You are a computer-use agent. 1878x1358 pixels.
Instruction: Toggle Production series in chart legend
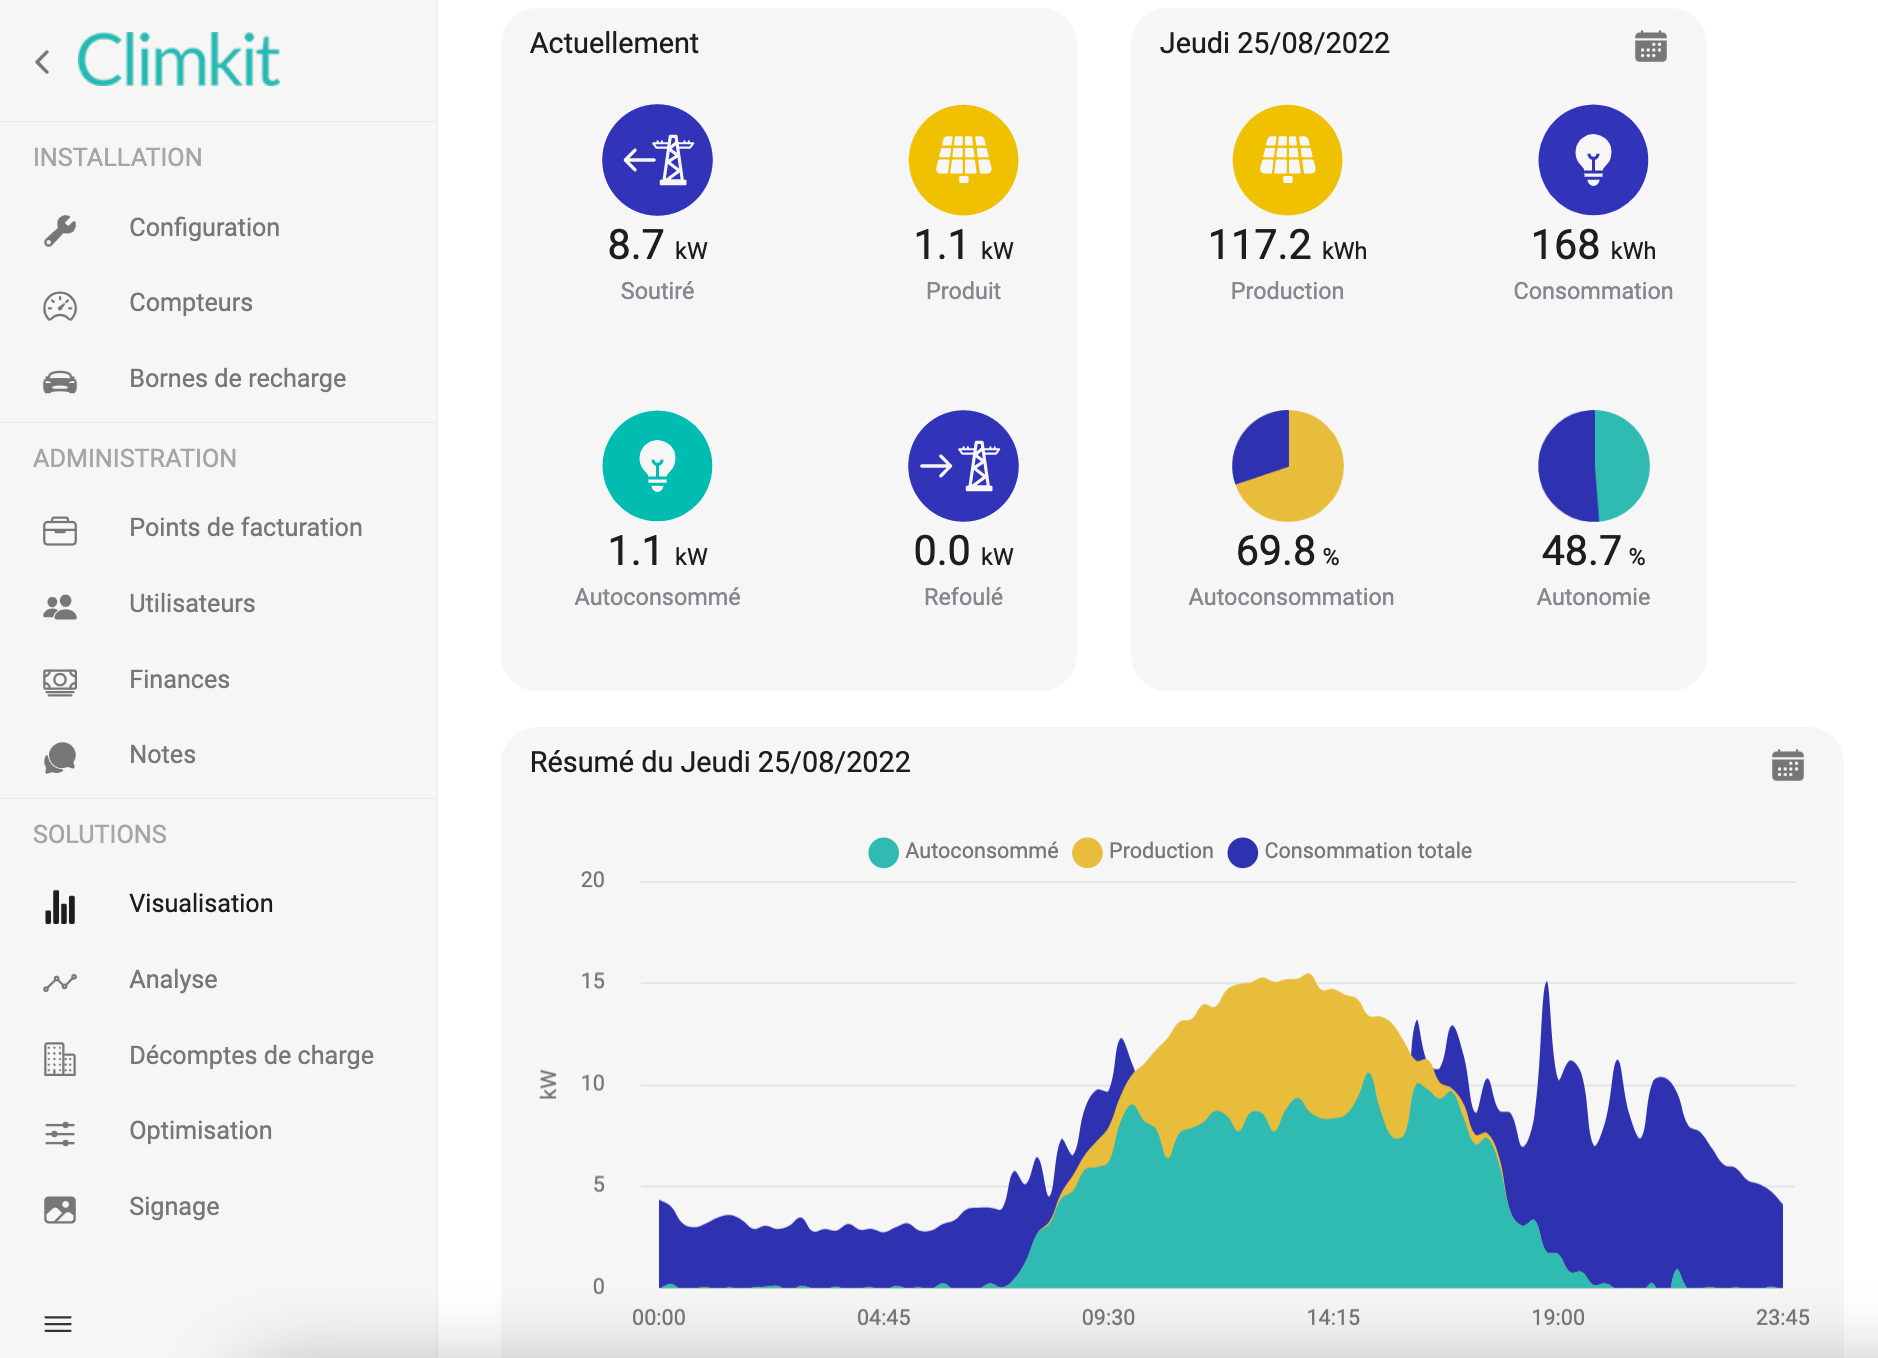[1142, 852]
